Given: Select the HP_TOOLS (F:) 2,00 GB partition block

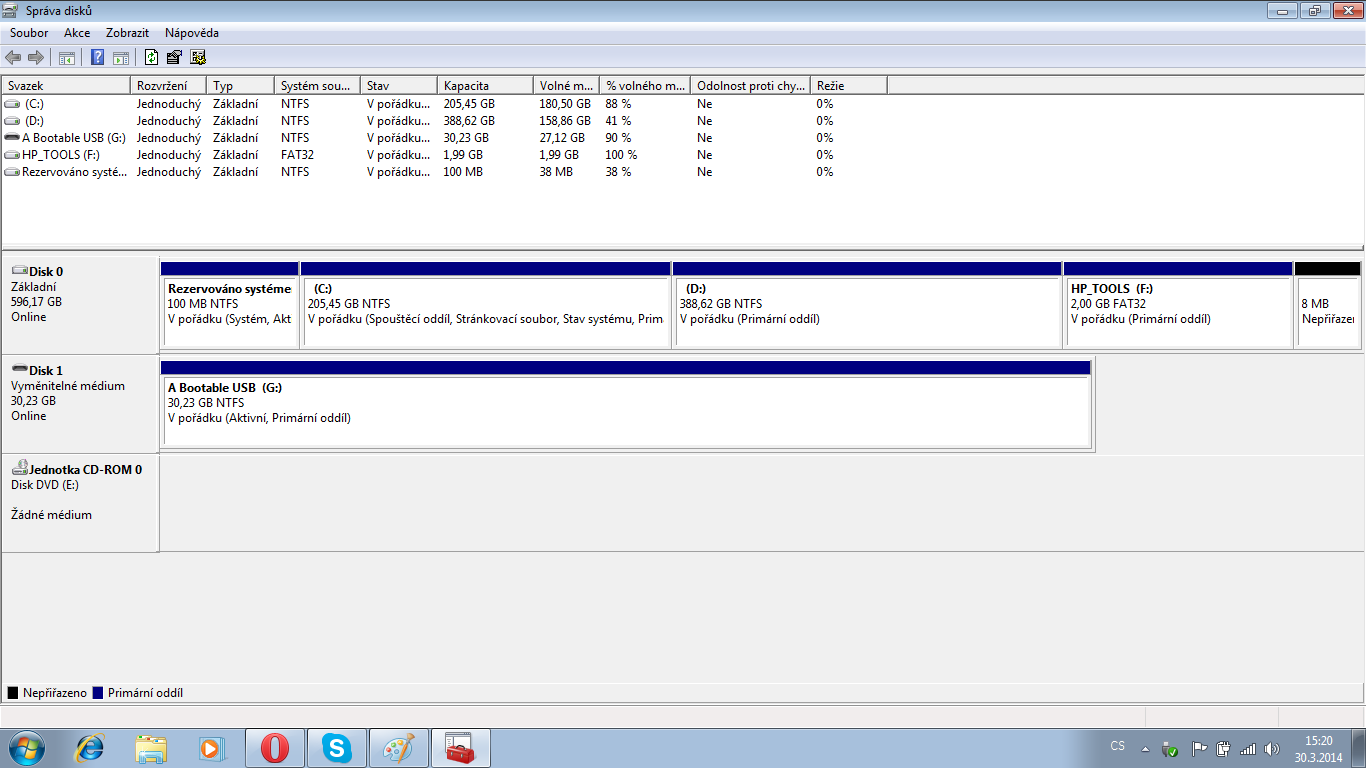Looking at the screenshot, I should point(1178,305).
